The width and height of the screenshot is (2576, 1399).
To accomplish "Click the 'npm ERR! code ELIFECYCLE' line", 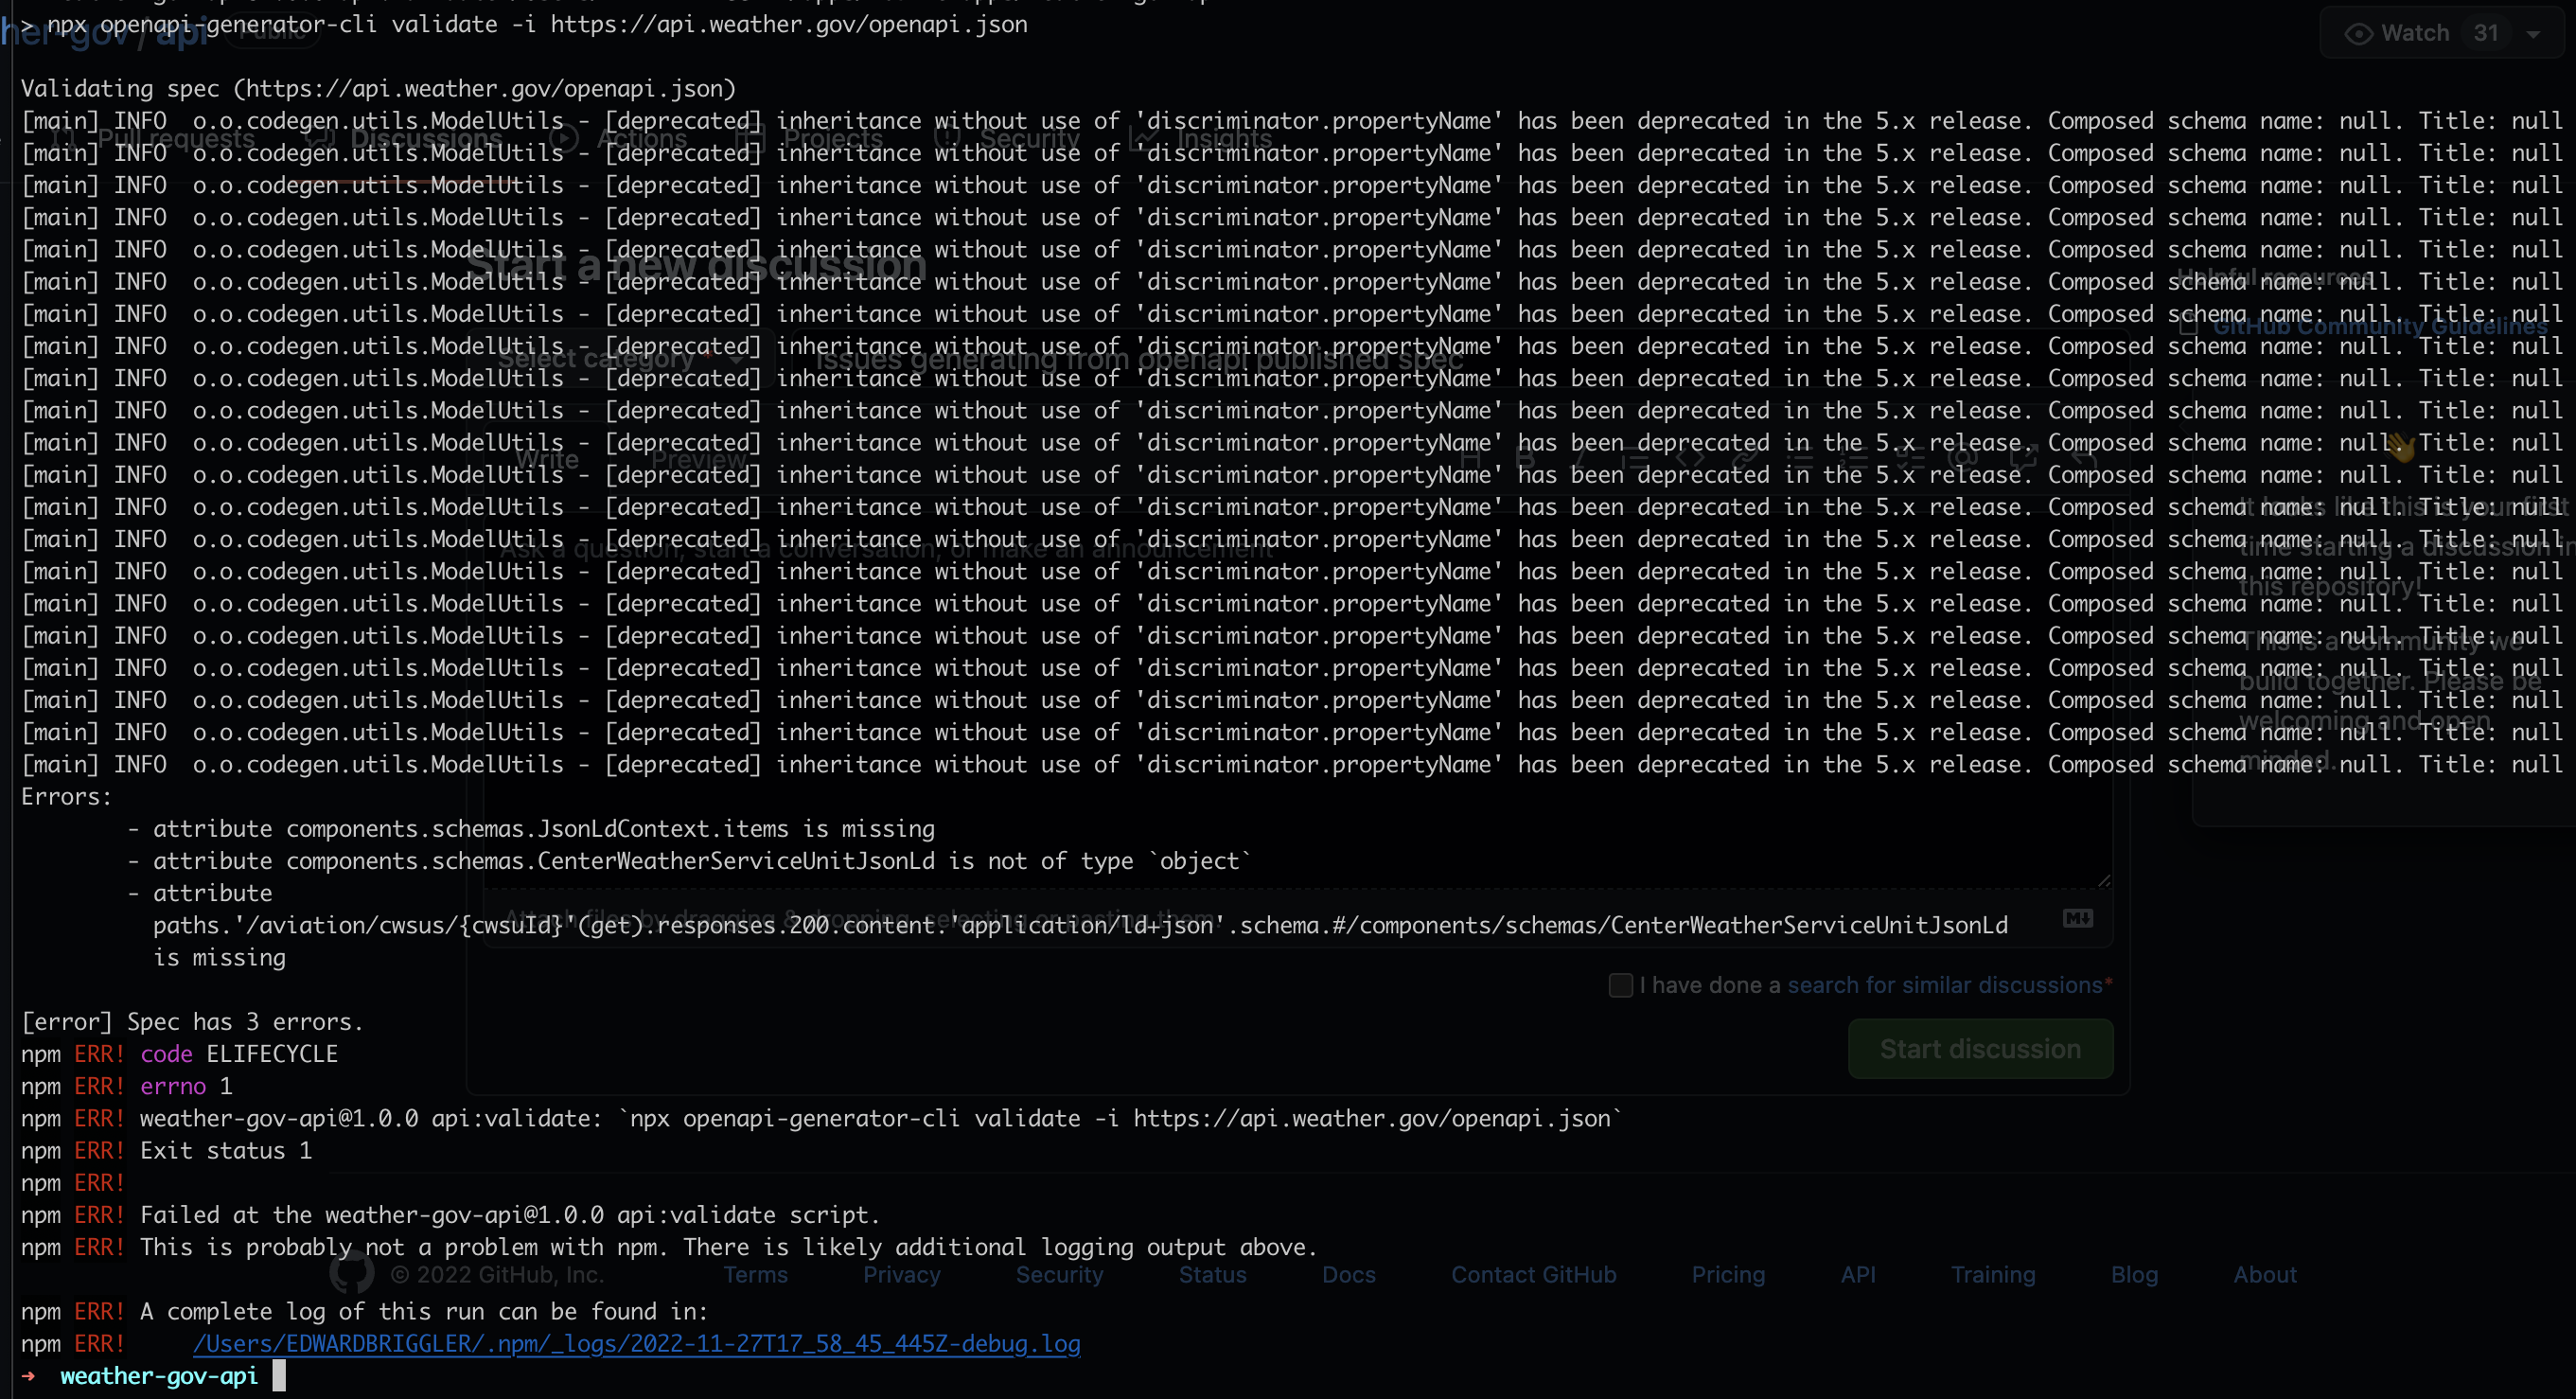I will click(180, 1054).
